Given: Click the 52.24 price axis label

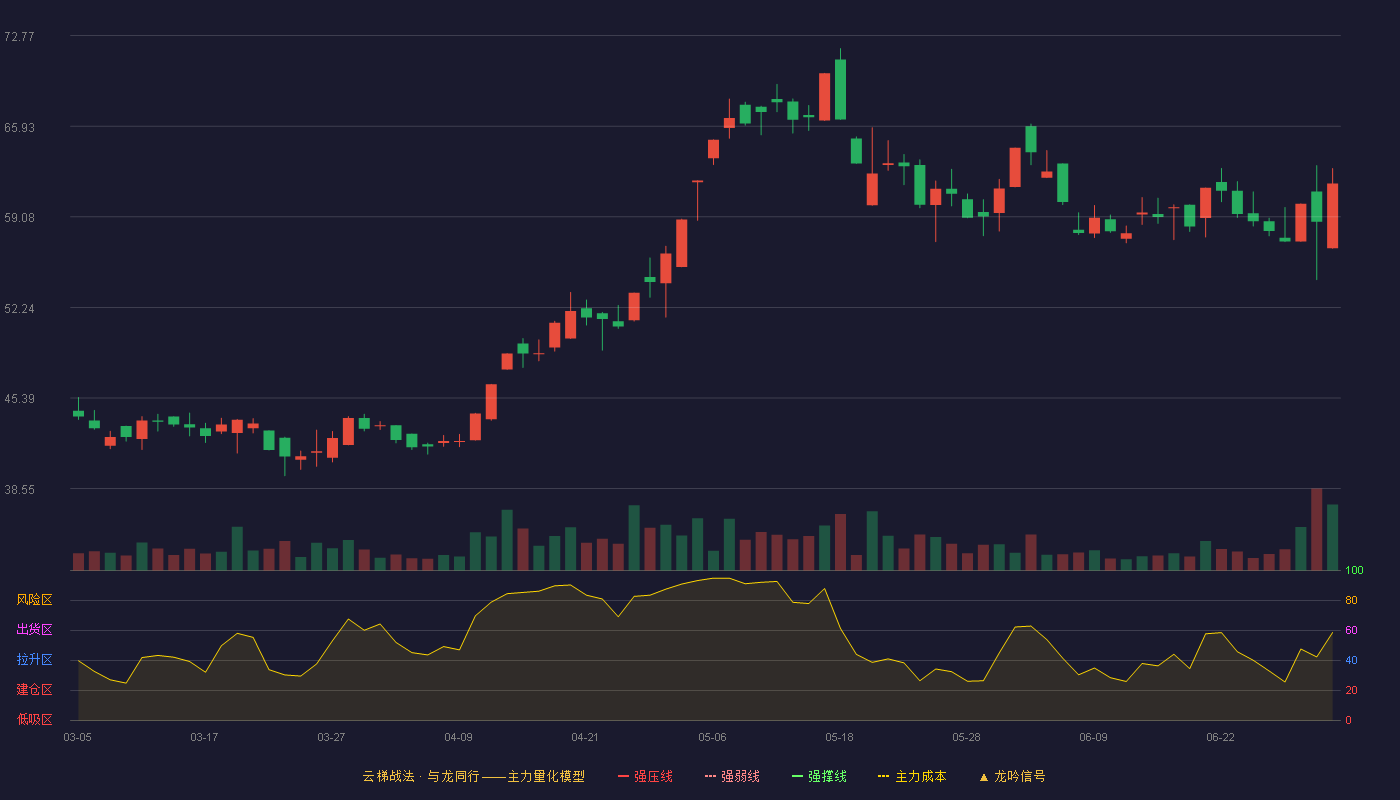Looking at the screenshot, I should [x=19, y=308].
